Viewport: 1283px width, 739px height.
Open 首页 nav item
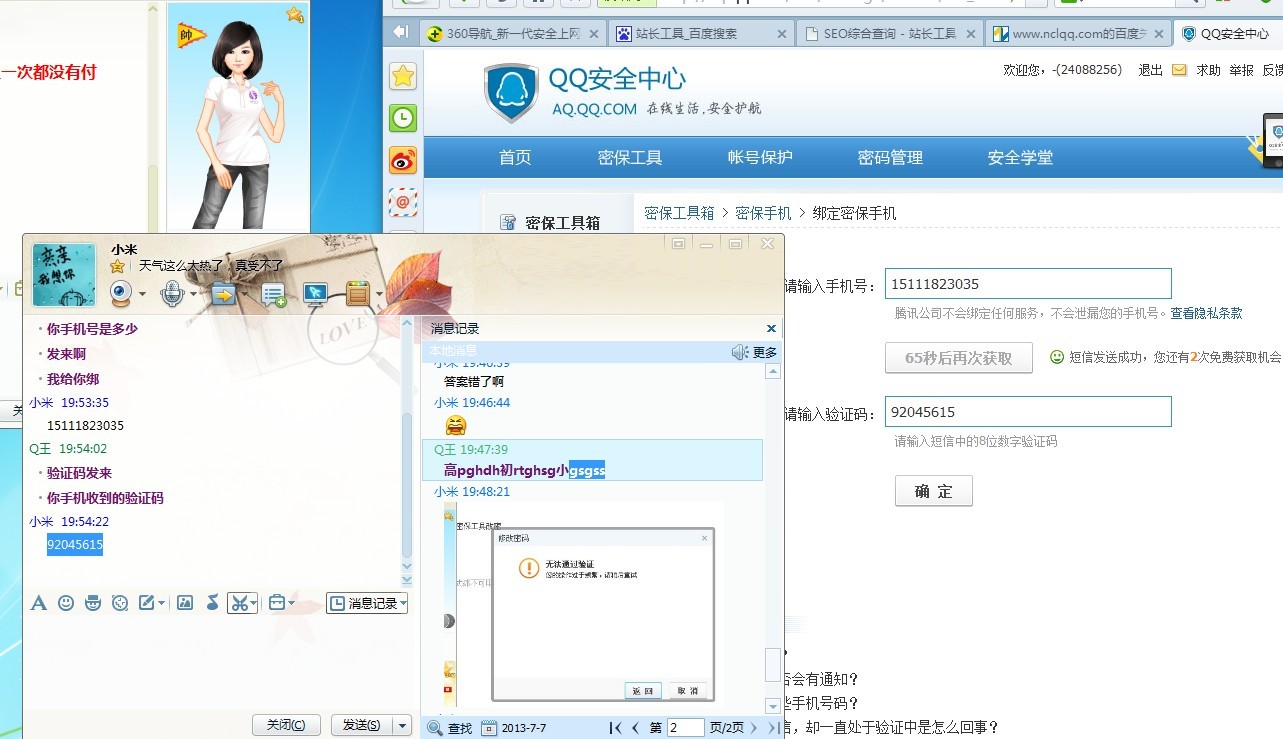515,158
